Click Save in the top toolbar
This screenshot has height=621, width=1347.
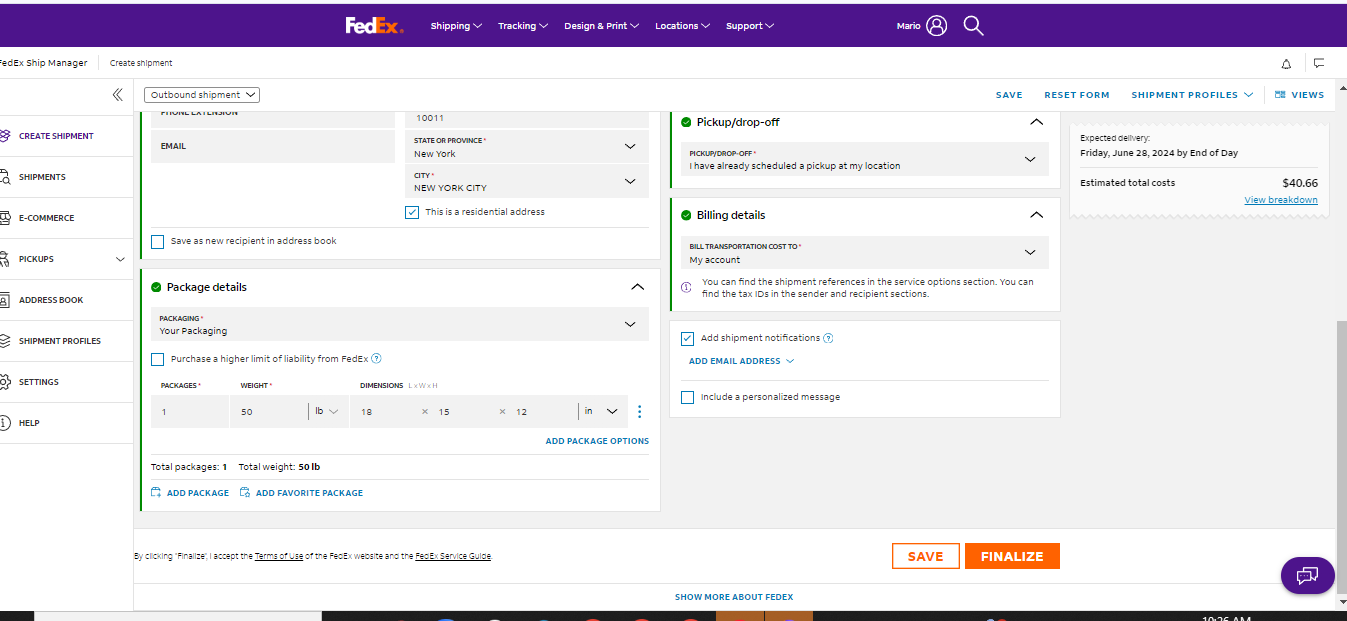coord(1009,95)
